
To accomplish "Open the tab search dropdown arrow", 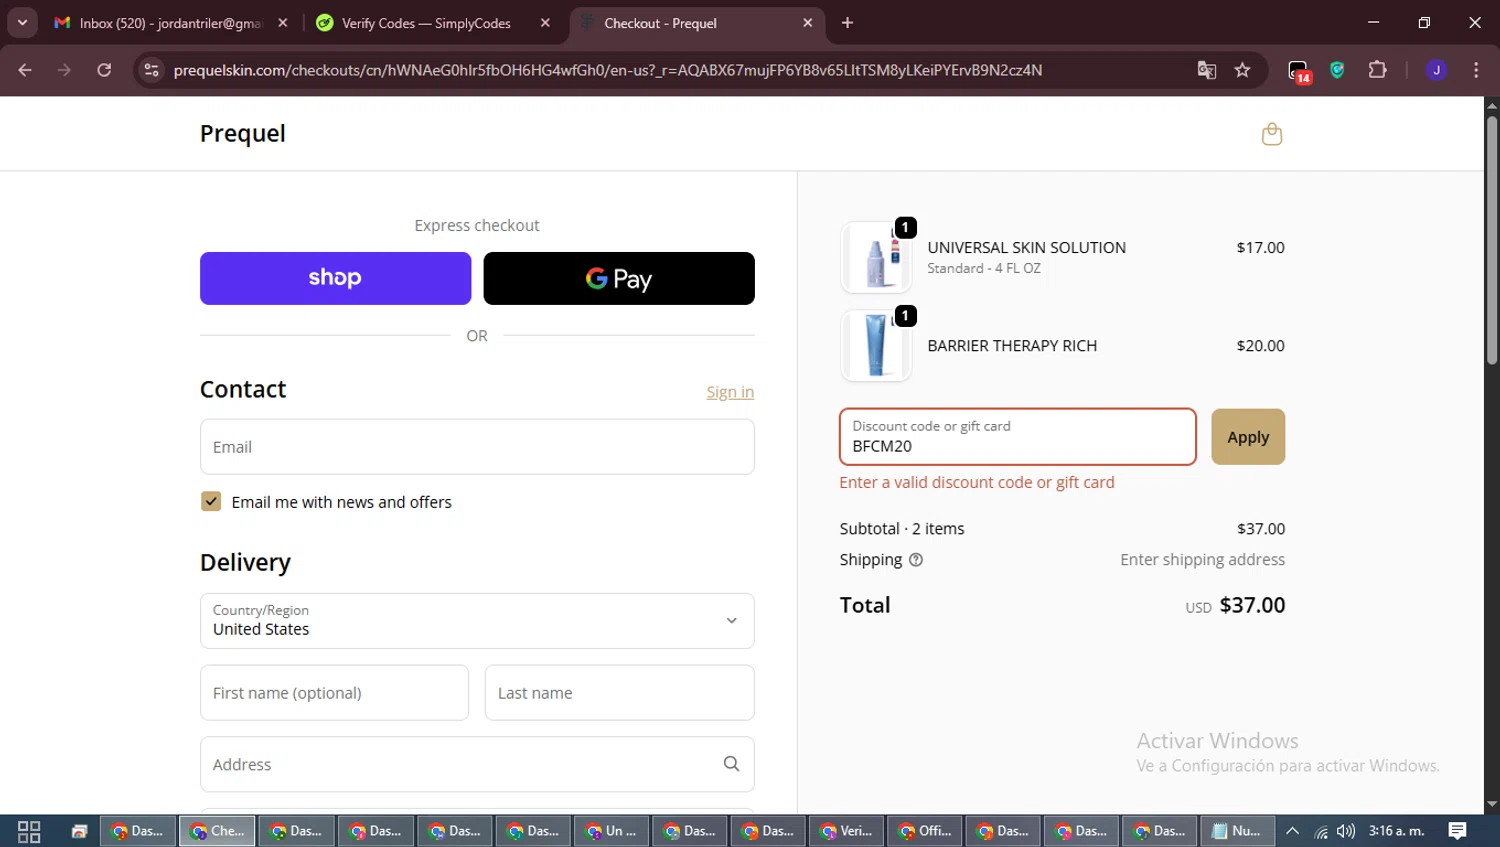I will pyautogui.click(x=22, y=22).
